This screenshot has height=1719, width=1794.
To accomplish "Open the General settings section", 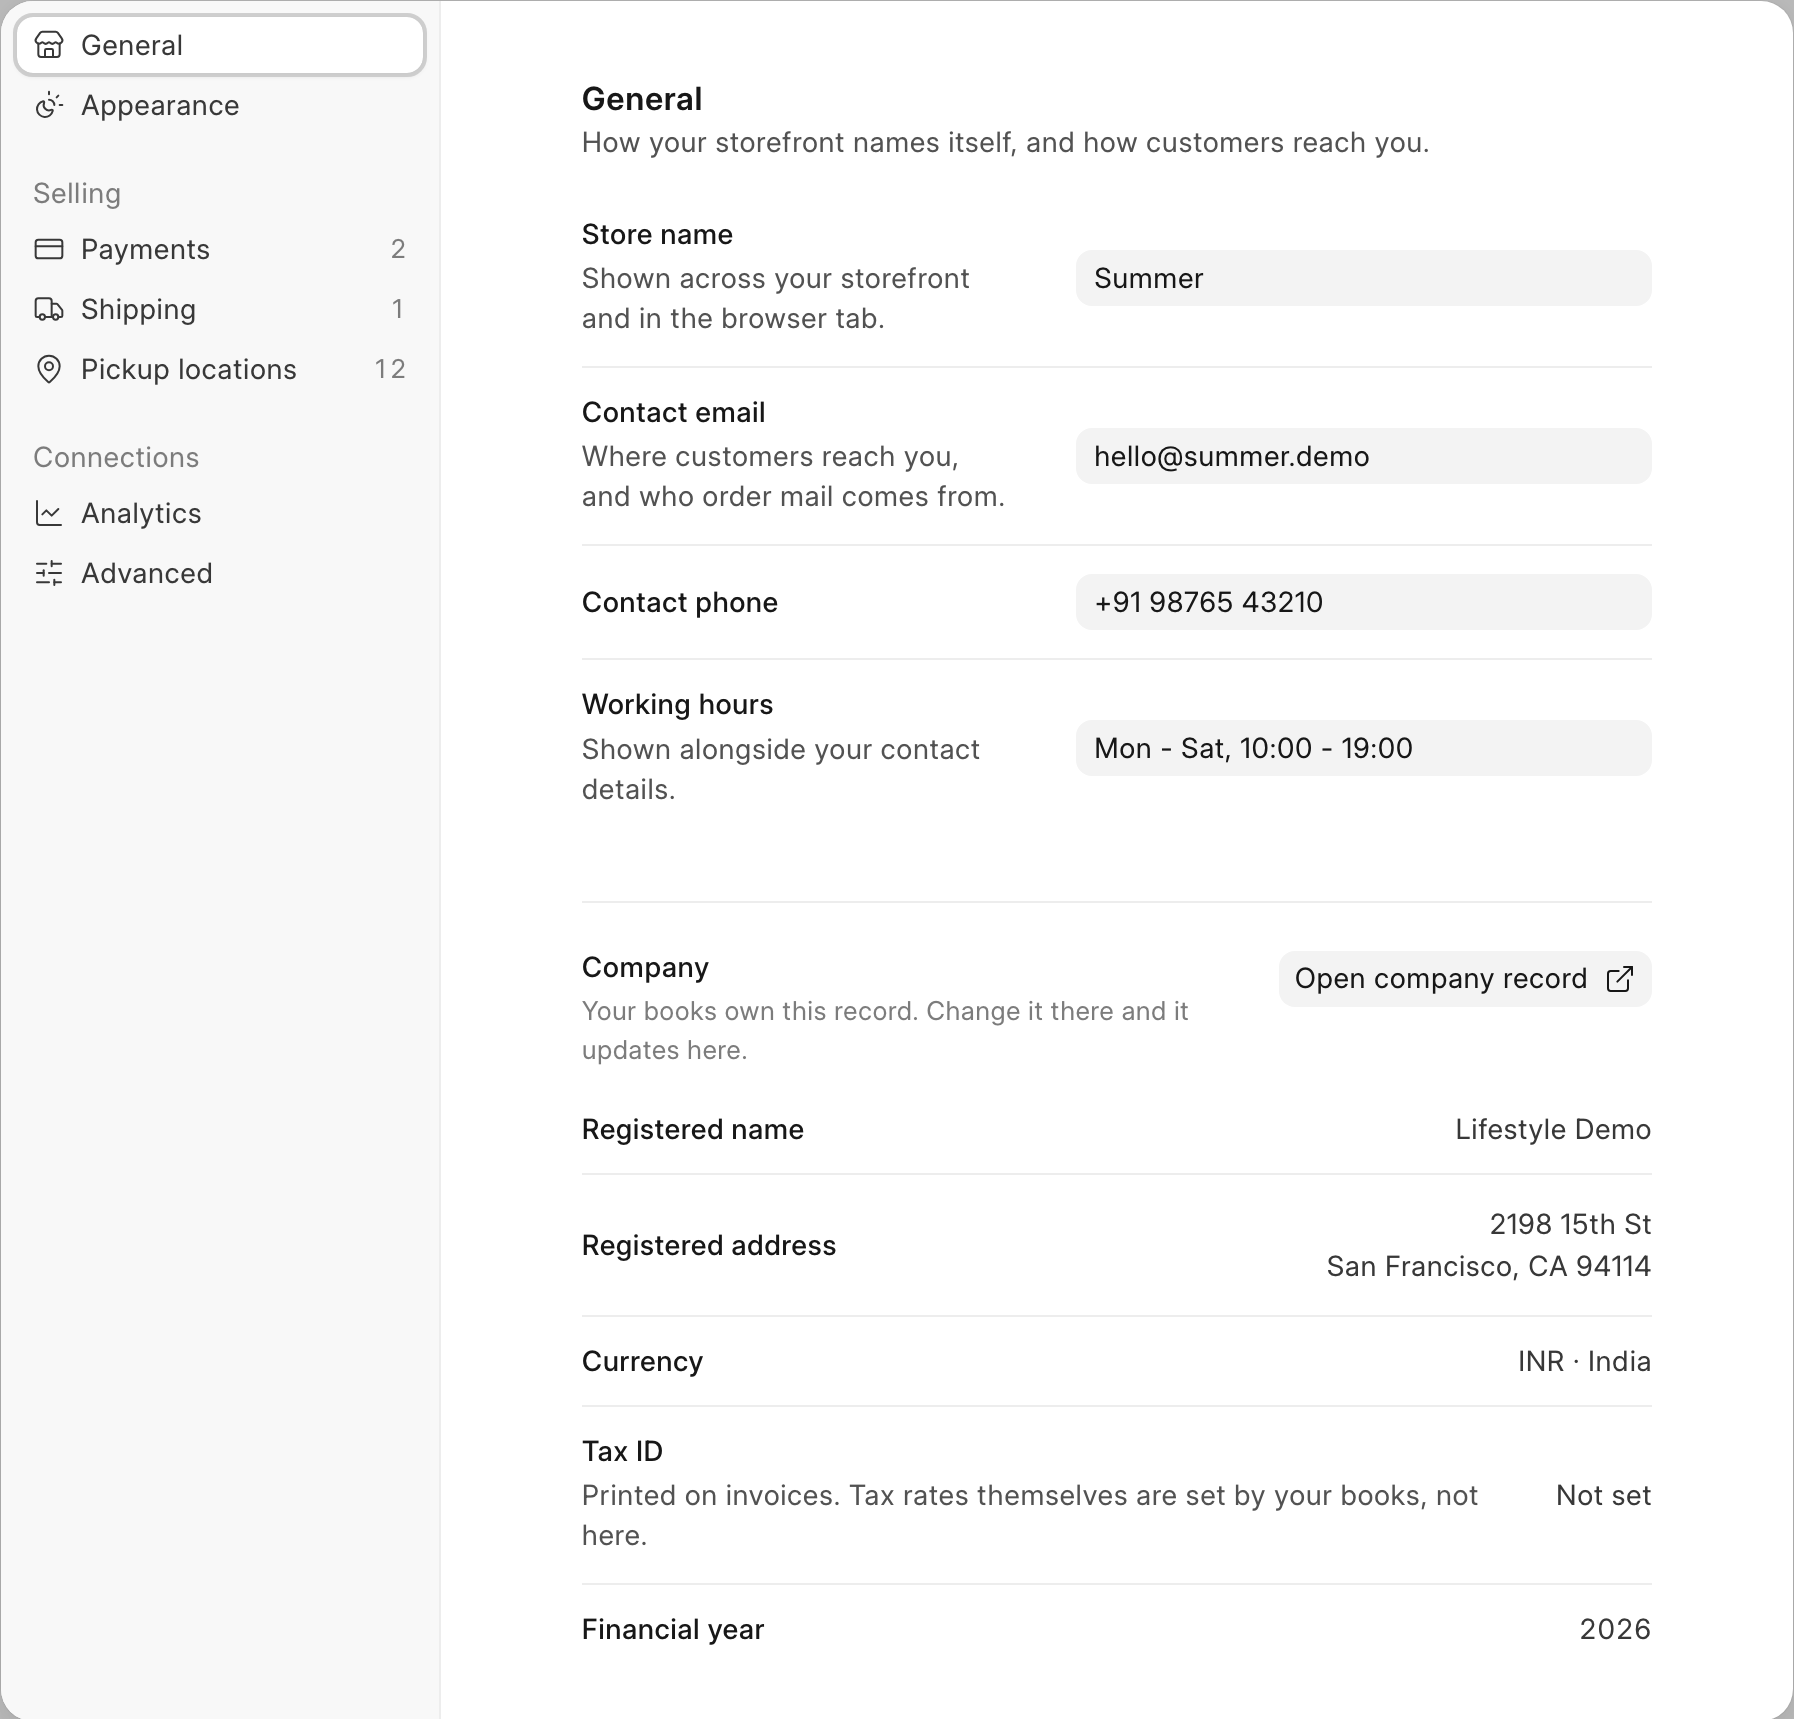I will point(220,45).
